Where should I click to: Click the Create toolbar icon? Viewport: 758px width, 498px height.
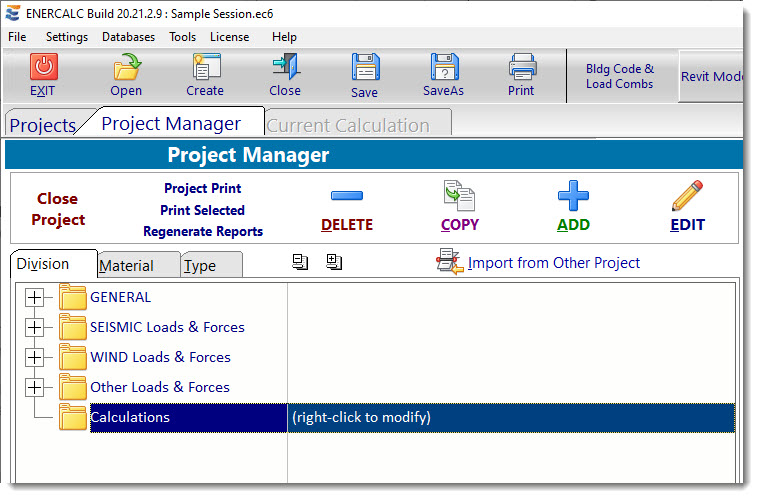[205, 67]
